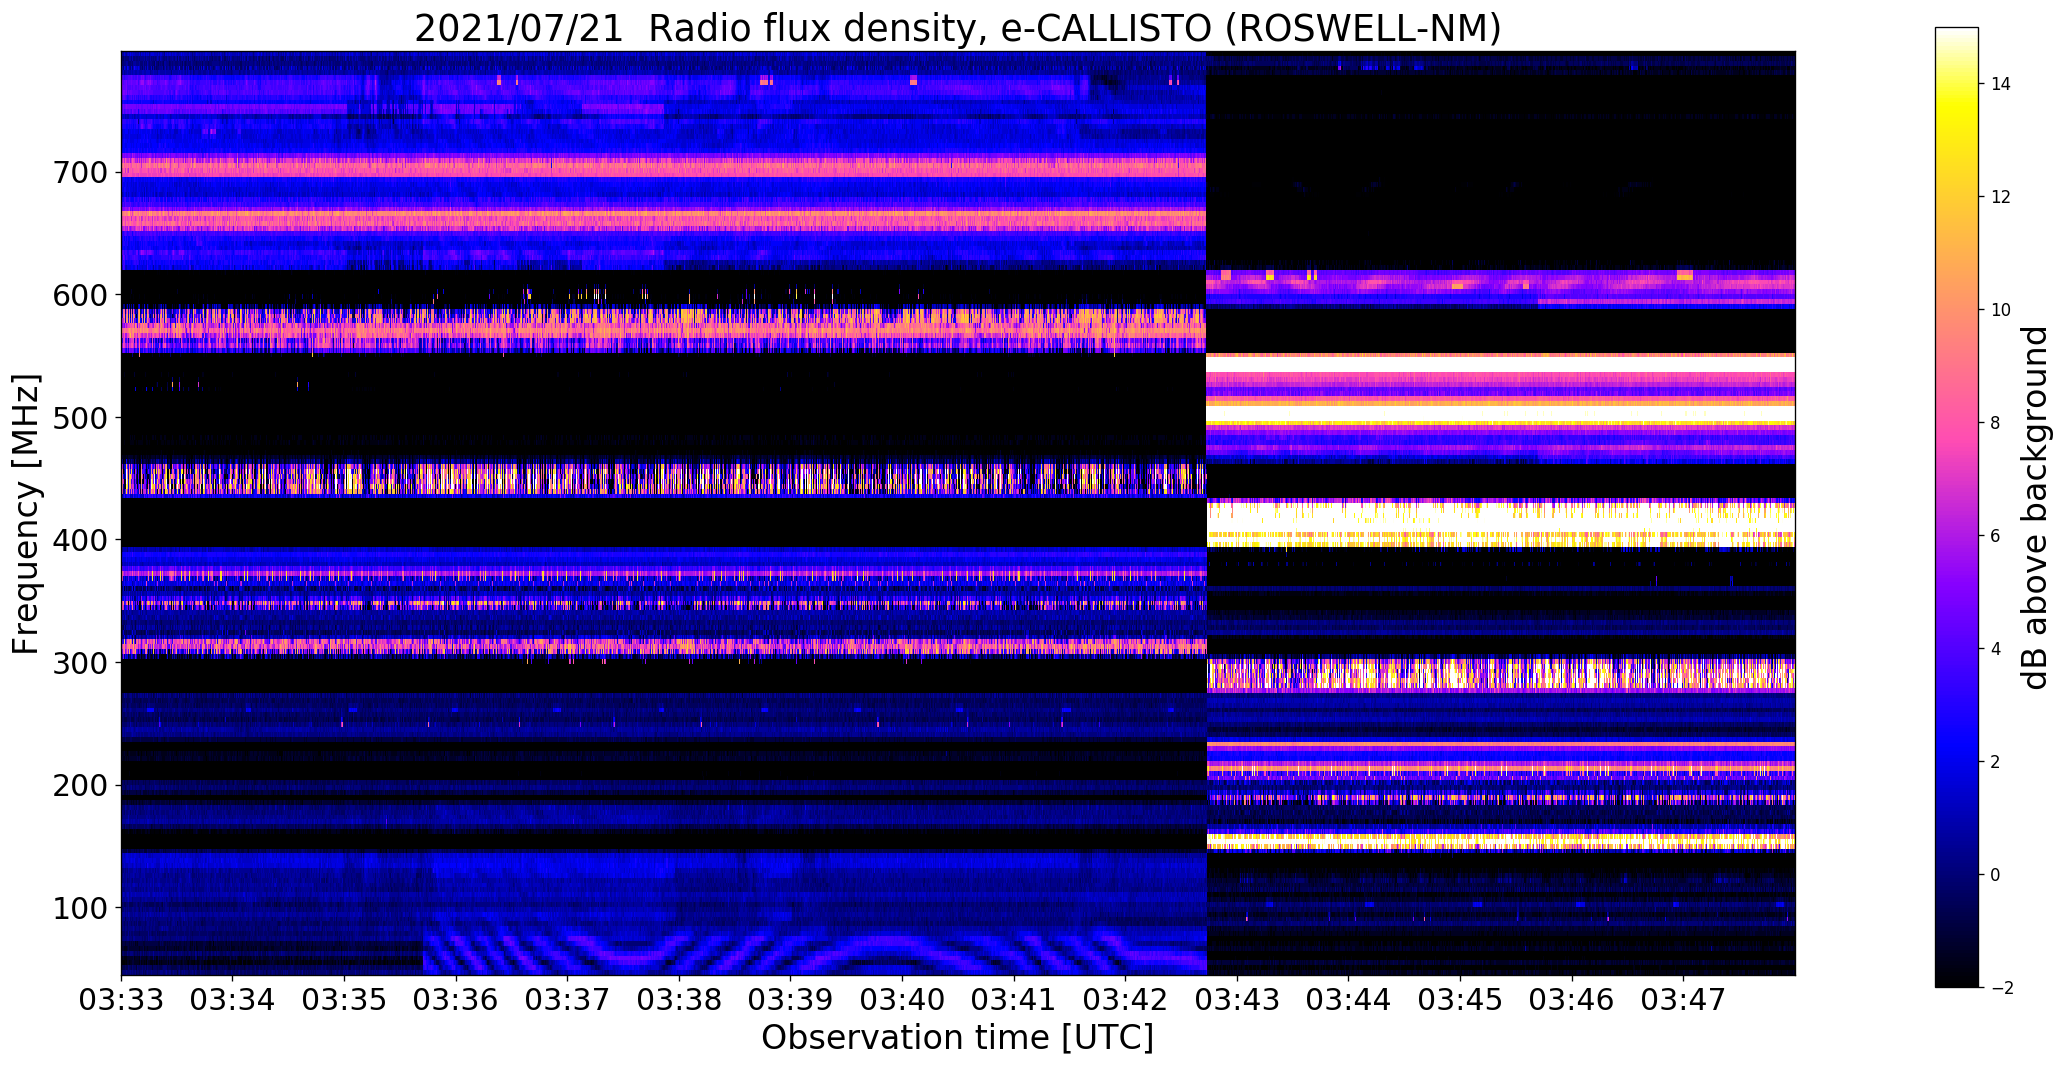Click the 300 frequency tick label
The width and height of the screenshot is (2066, 1067).
(x=78, y=663)
